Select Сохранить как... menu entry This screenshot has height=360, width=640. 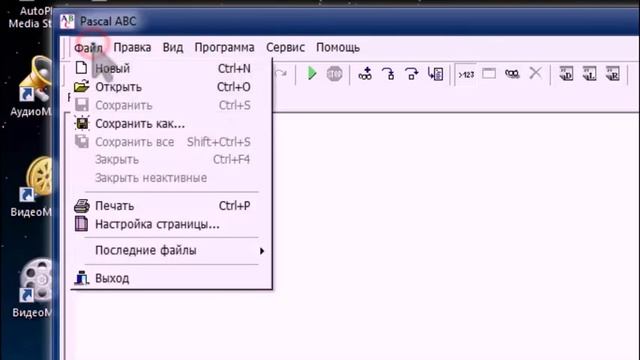[171, 123]
